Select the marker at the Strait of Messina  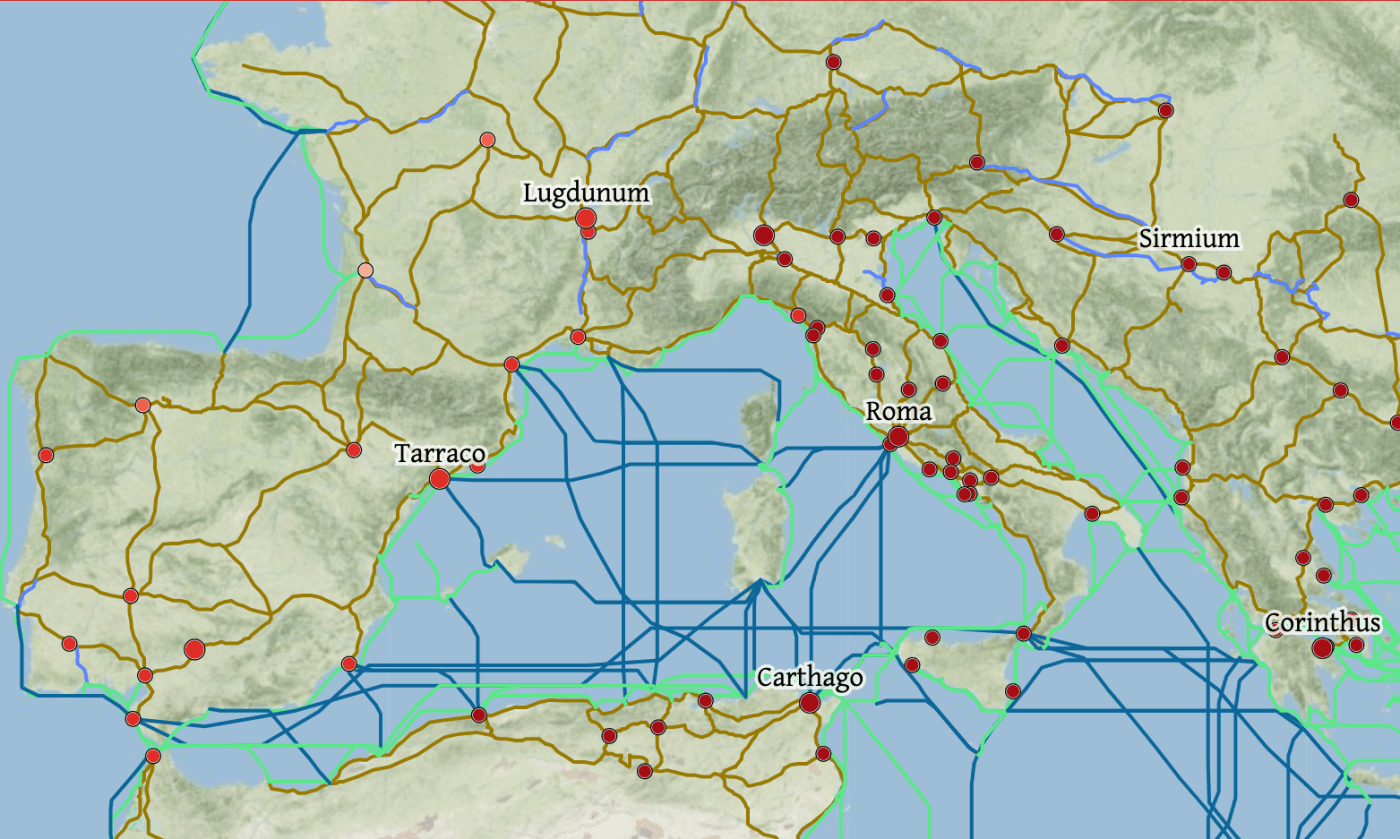click(x=1023, y=633)
